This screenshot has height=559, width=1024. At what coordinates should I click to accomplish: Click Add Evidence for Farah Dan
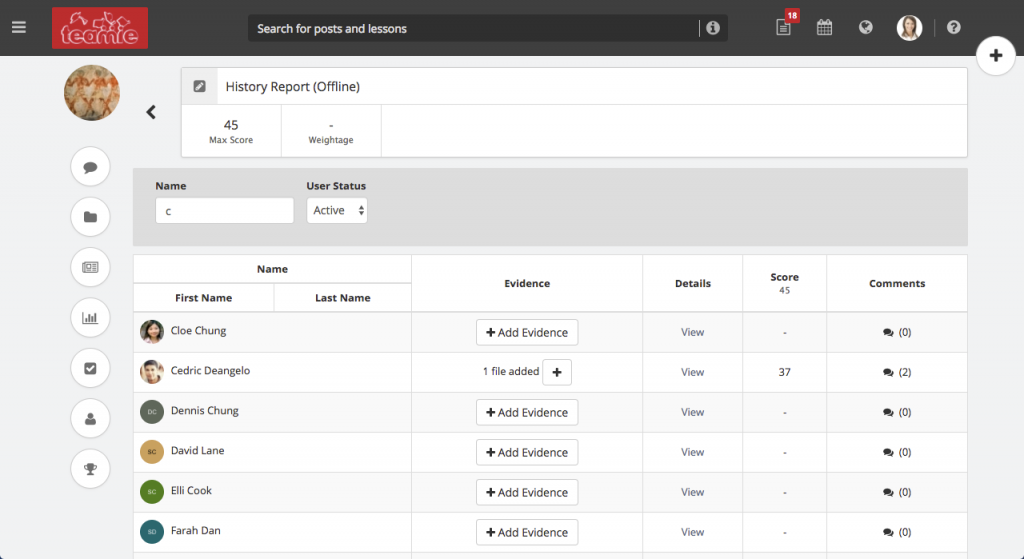(x=527, y=532)
